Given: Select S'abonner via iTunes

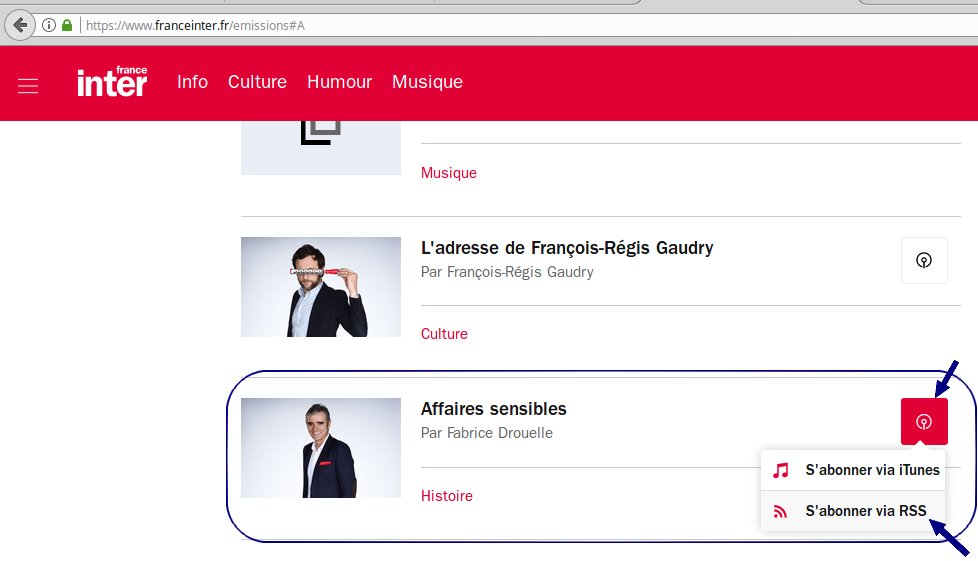Looking at the screenshot, I should coord(872,470).
